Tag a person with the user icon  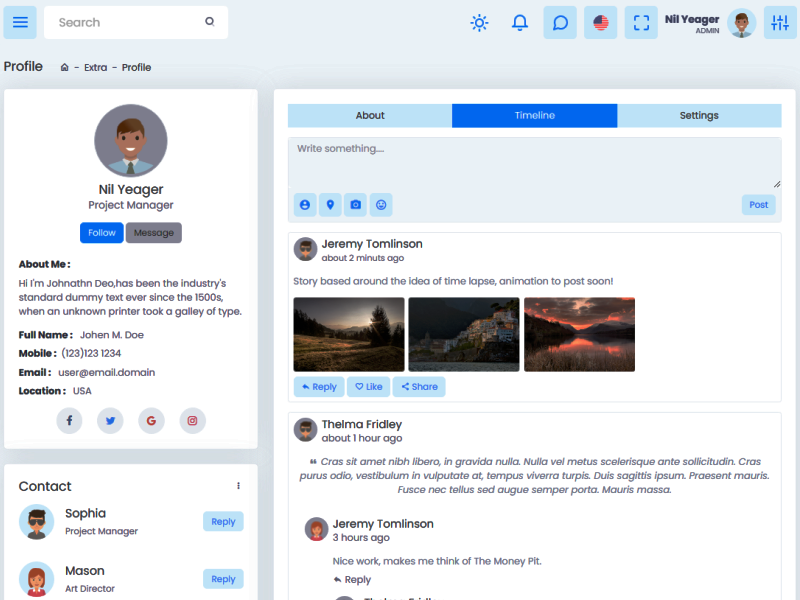pos(304,204)
